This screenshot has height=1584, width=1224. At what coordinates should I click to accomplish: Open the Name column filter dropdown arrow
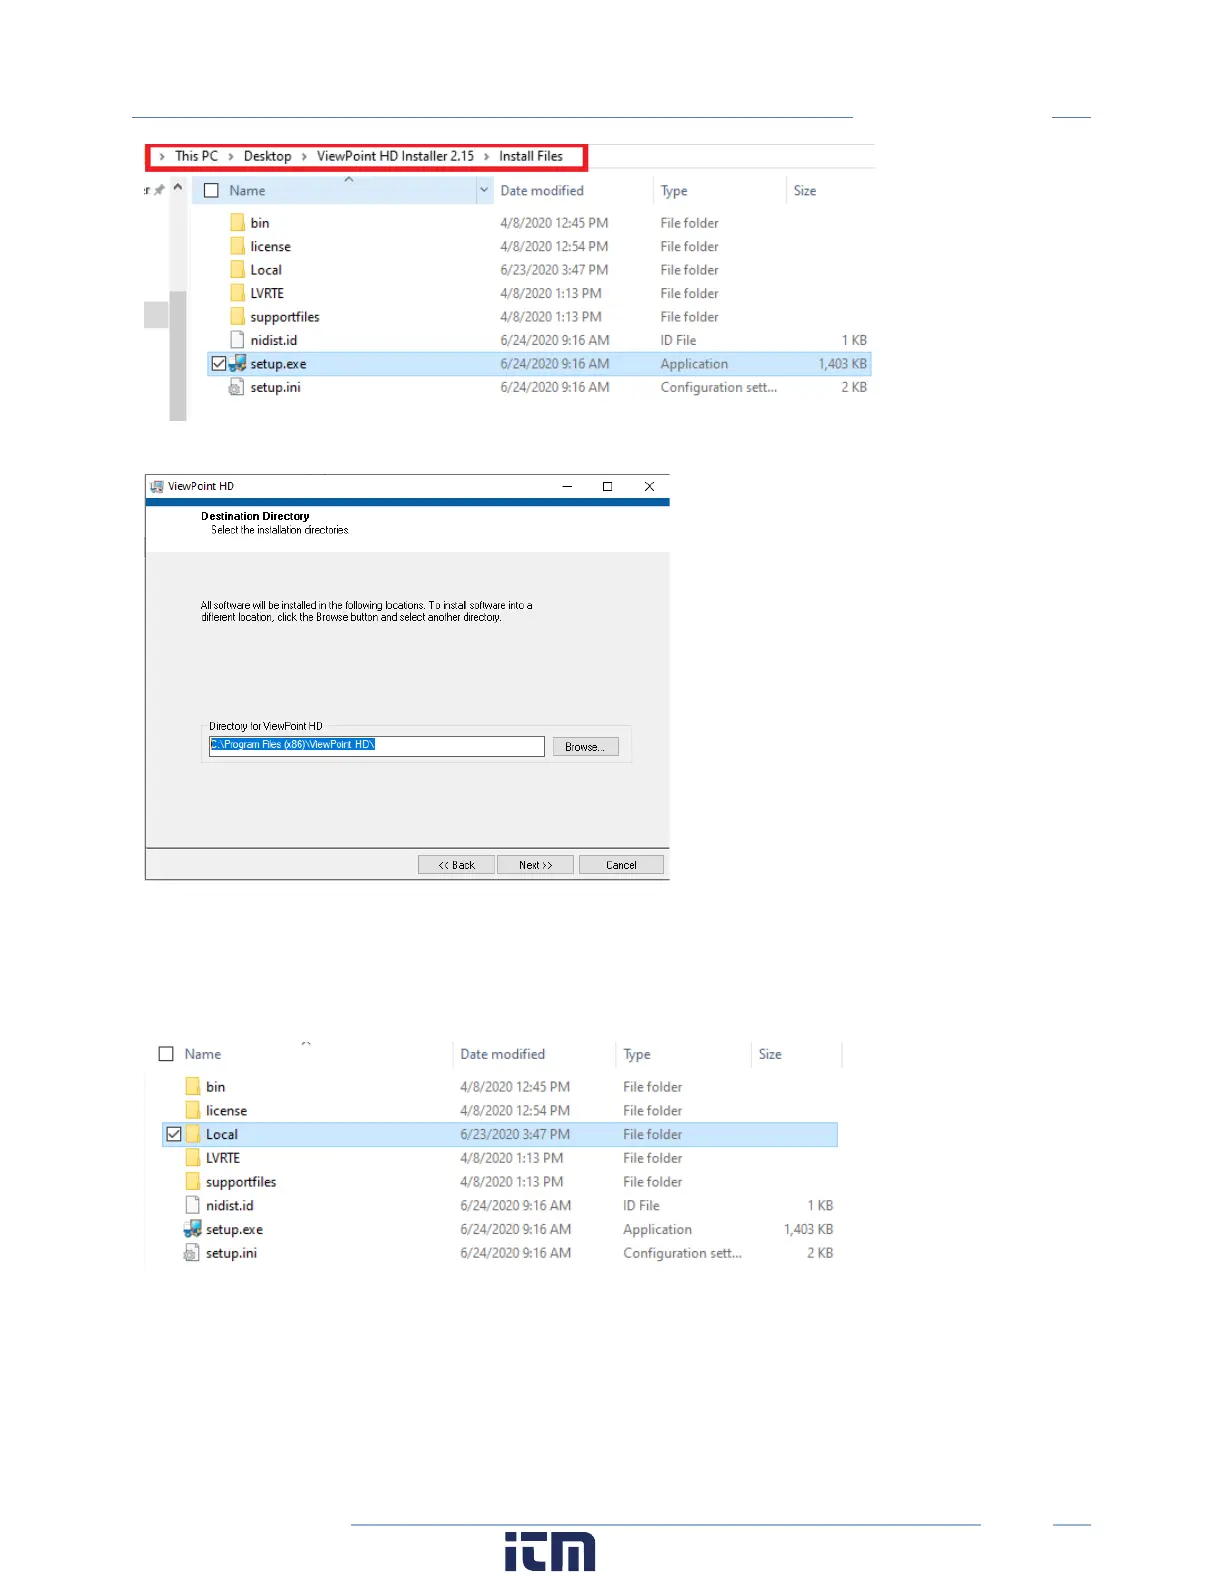pos(484,190)
